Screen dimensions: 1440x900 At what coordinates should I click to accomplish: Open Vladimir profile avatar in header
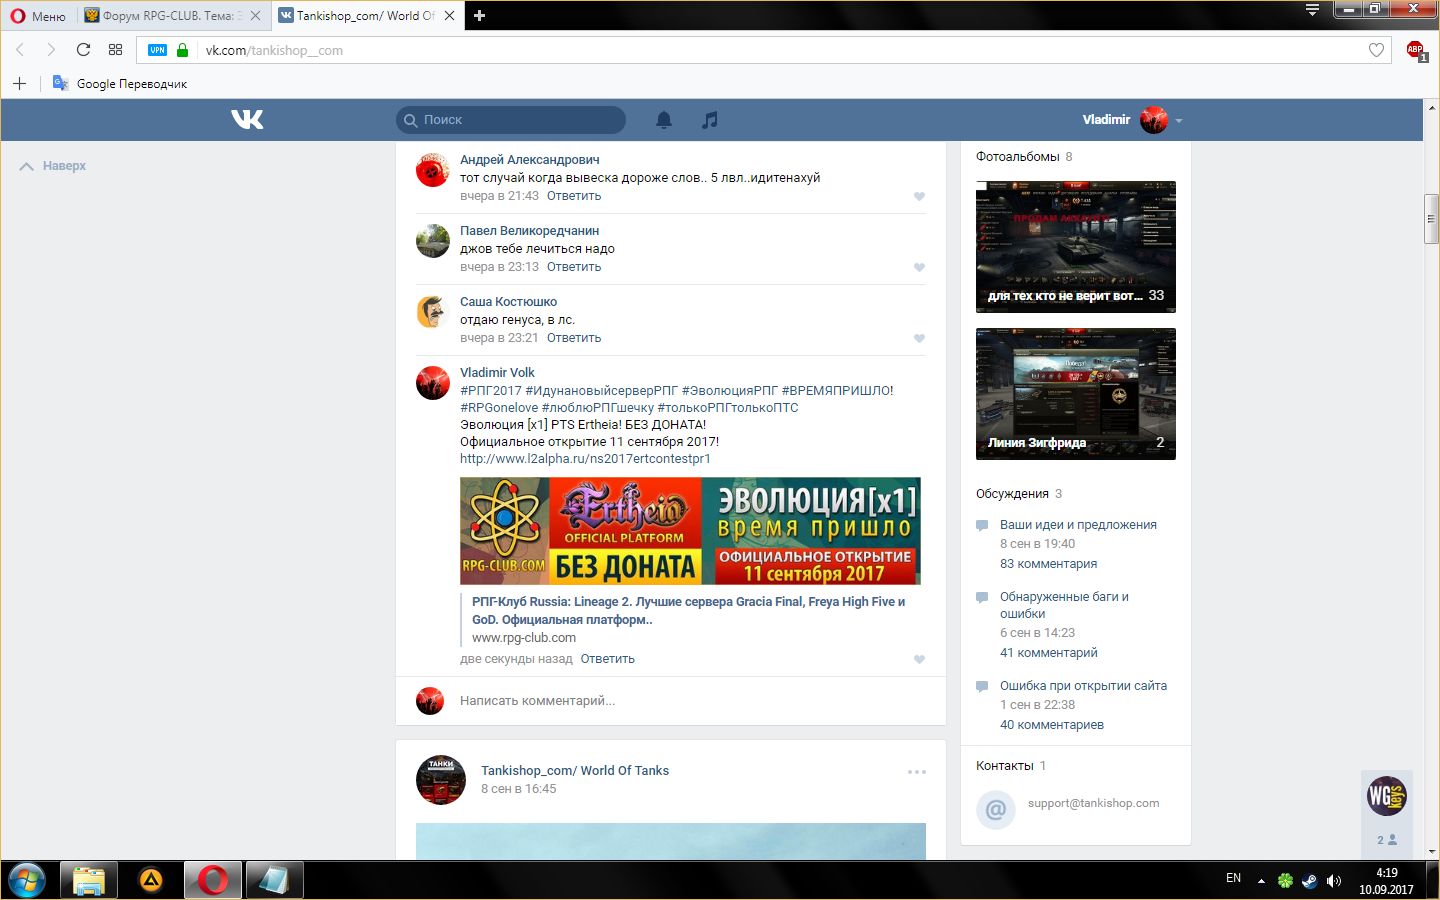coord(1154,120)
